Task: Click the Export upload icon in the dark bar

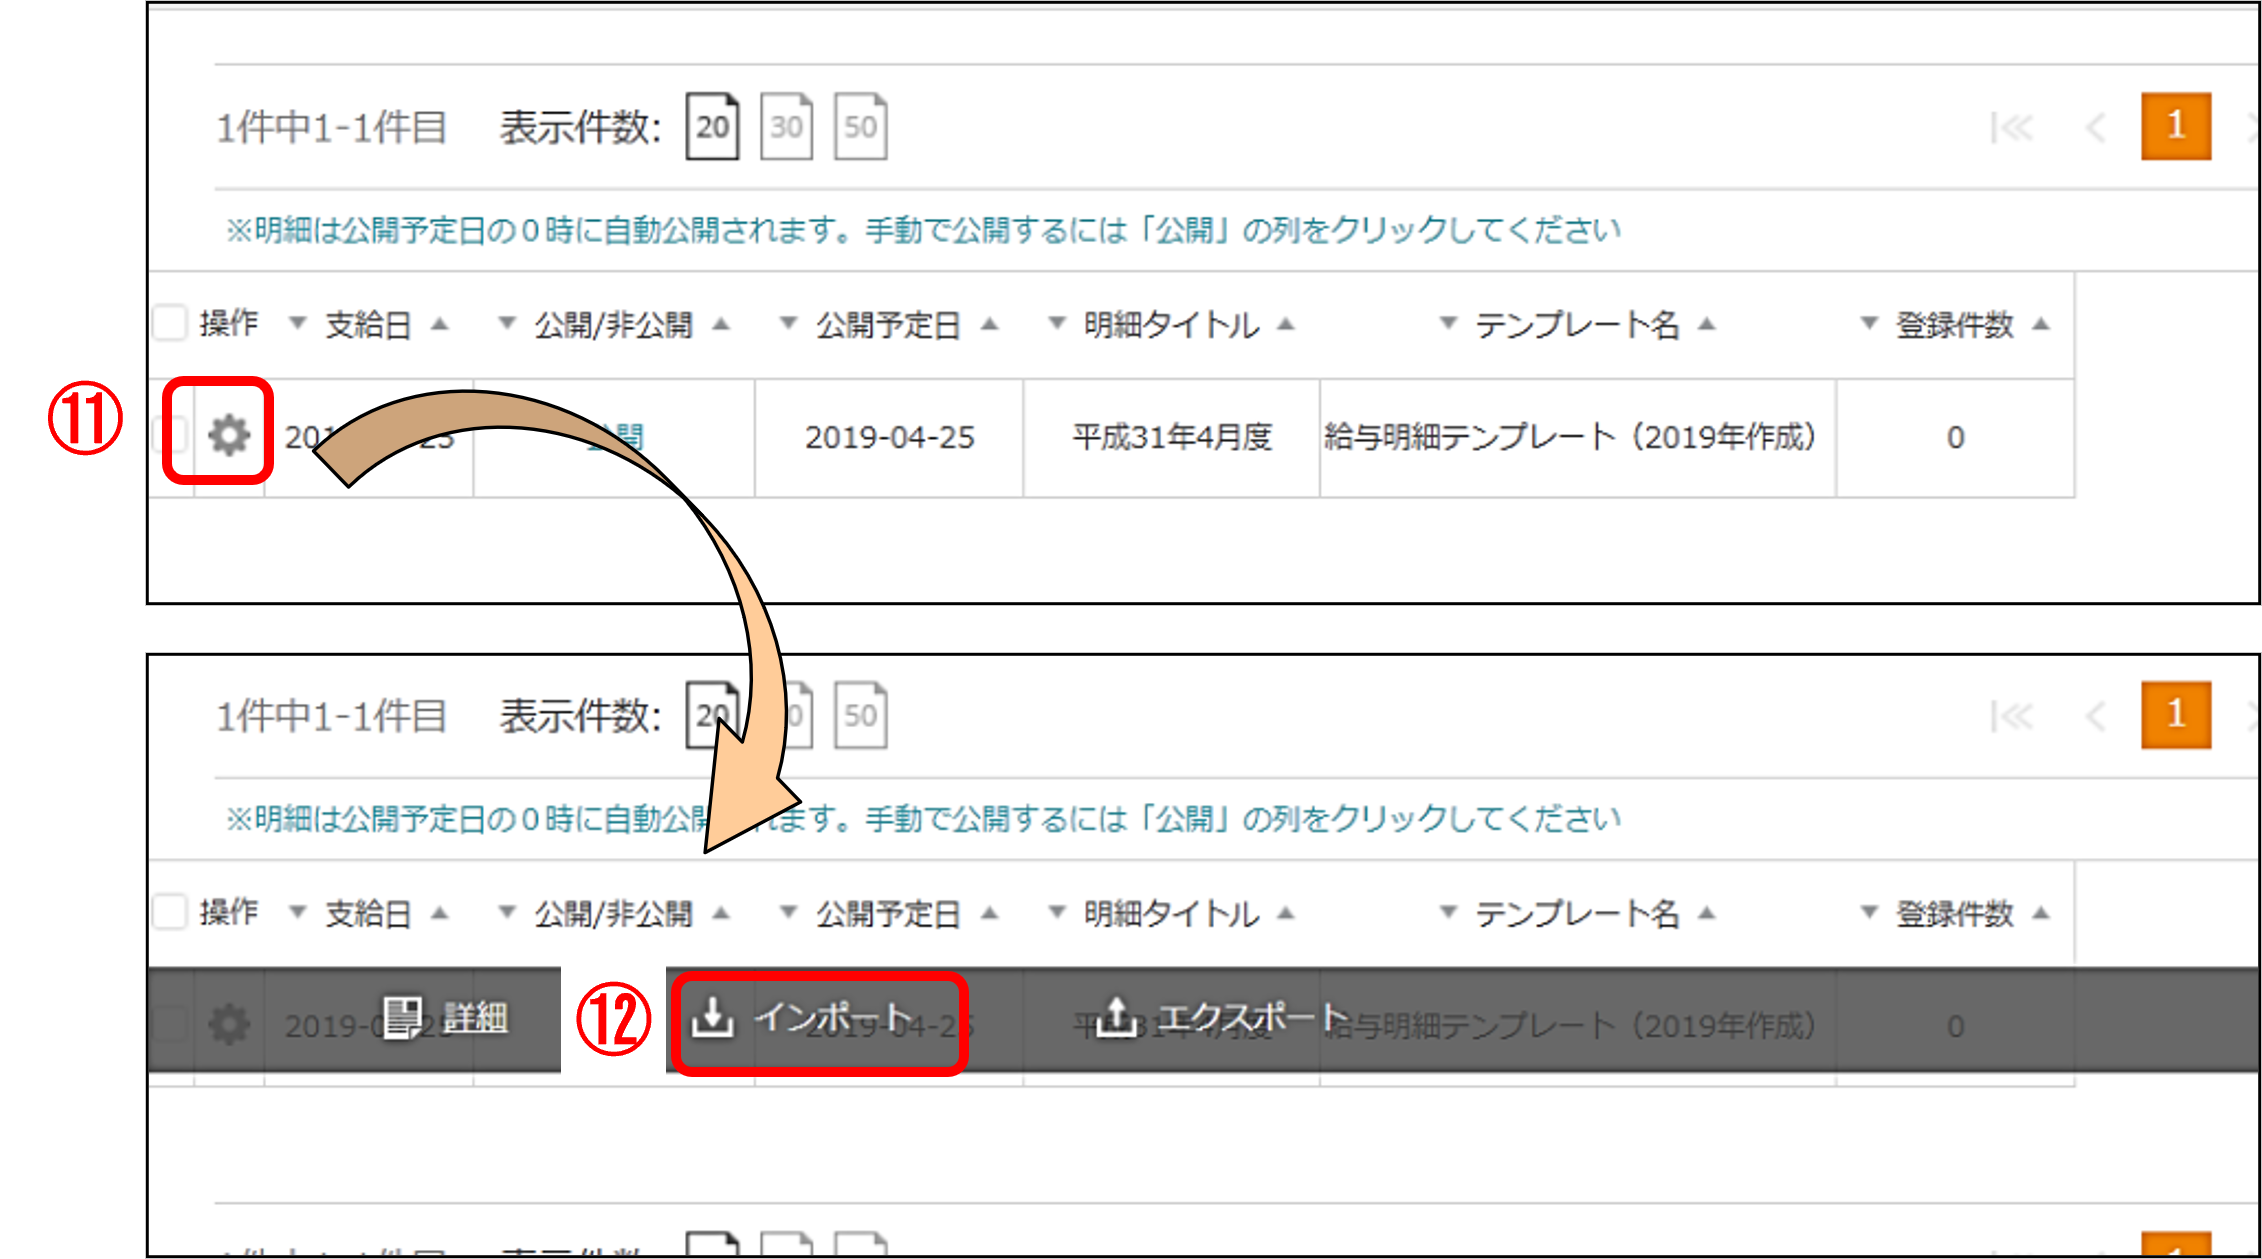Action: tap(1116, 1018)
